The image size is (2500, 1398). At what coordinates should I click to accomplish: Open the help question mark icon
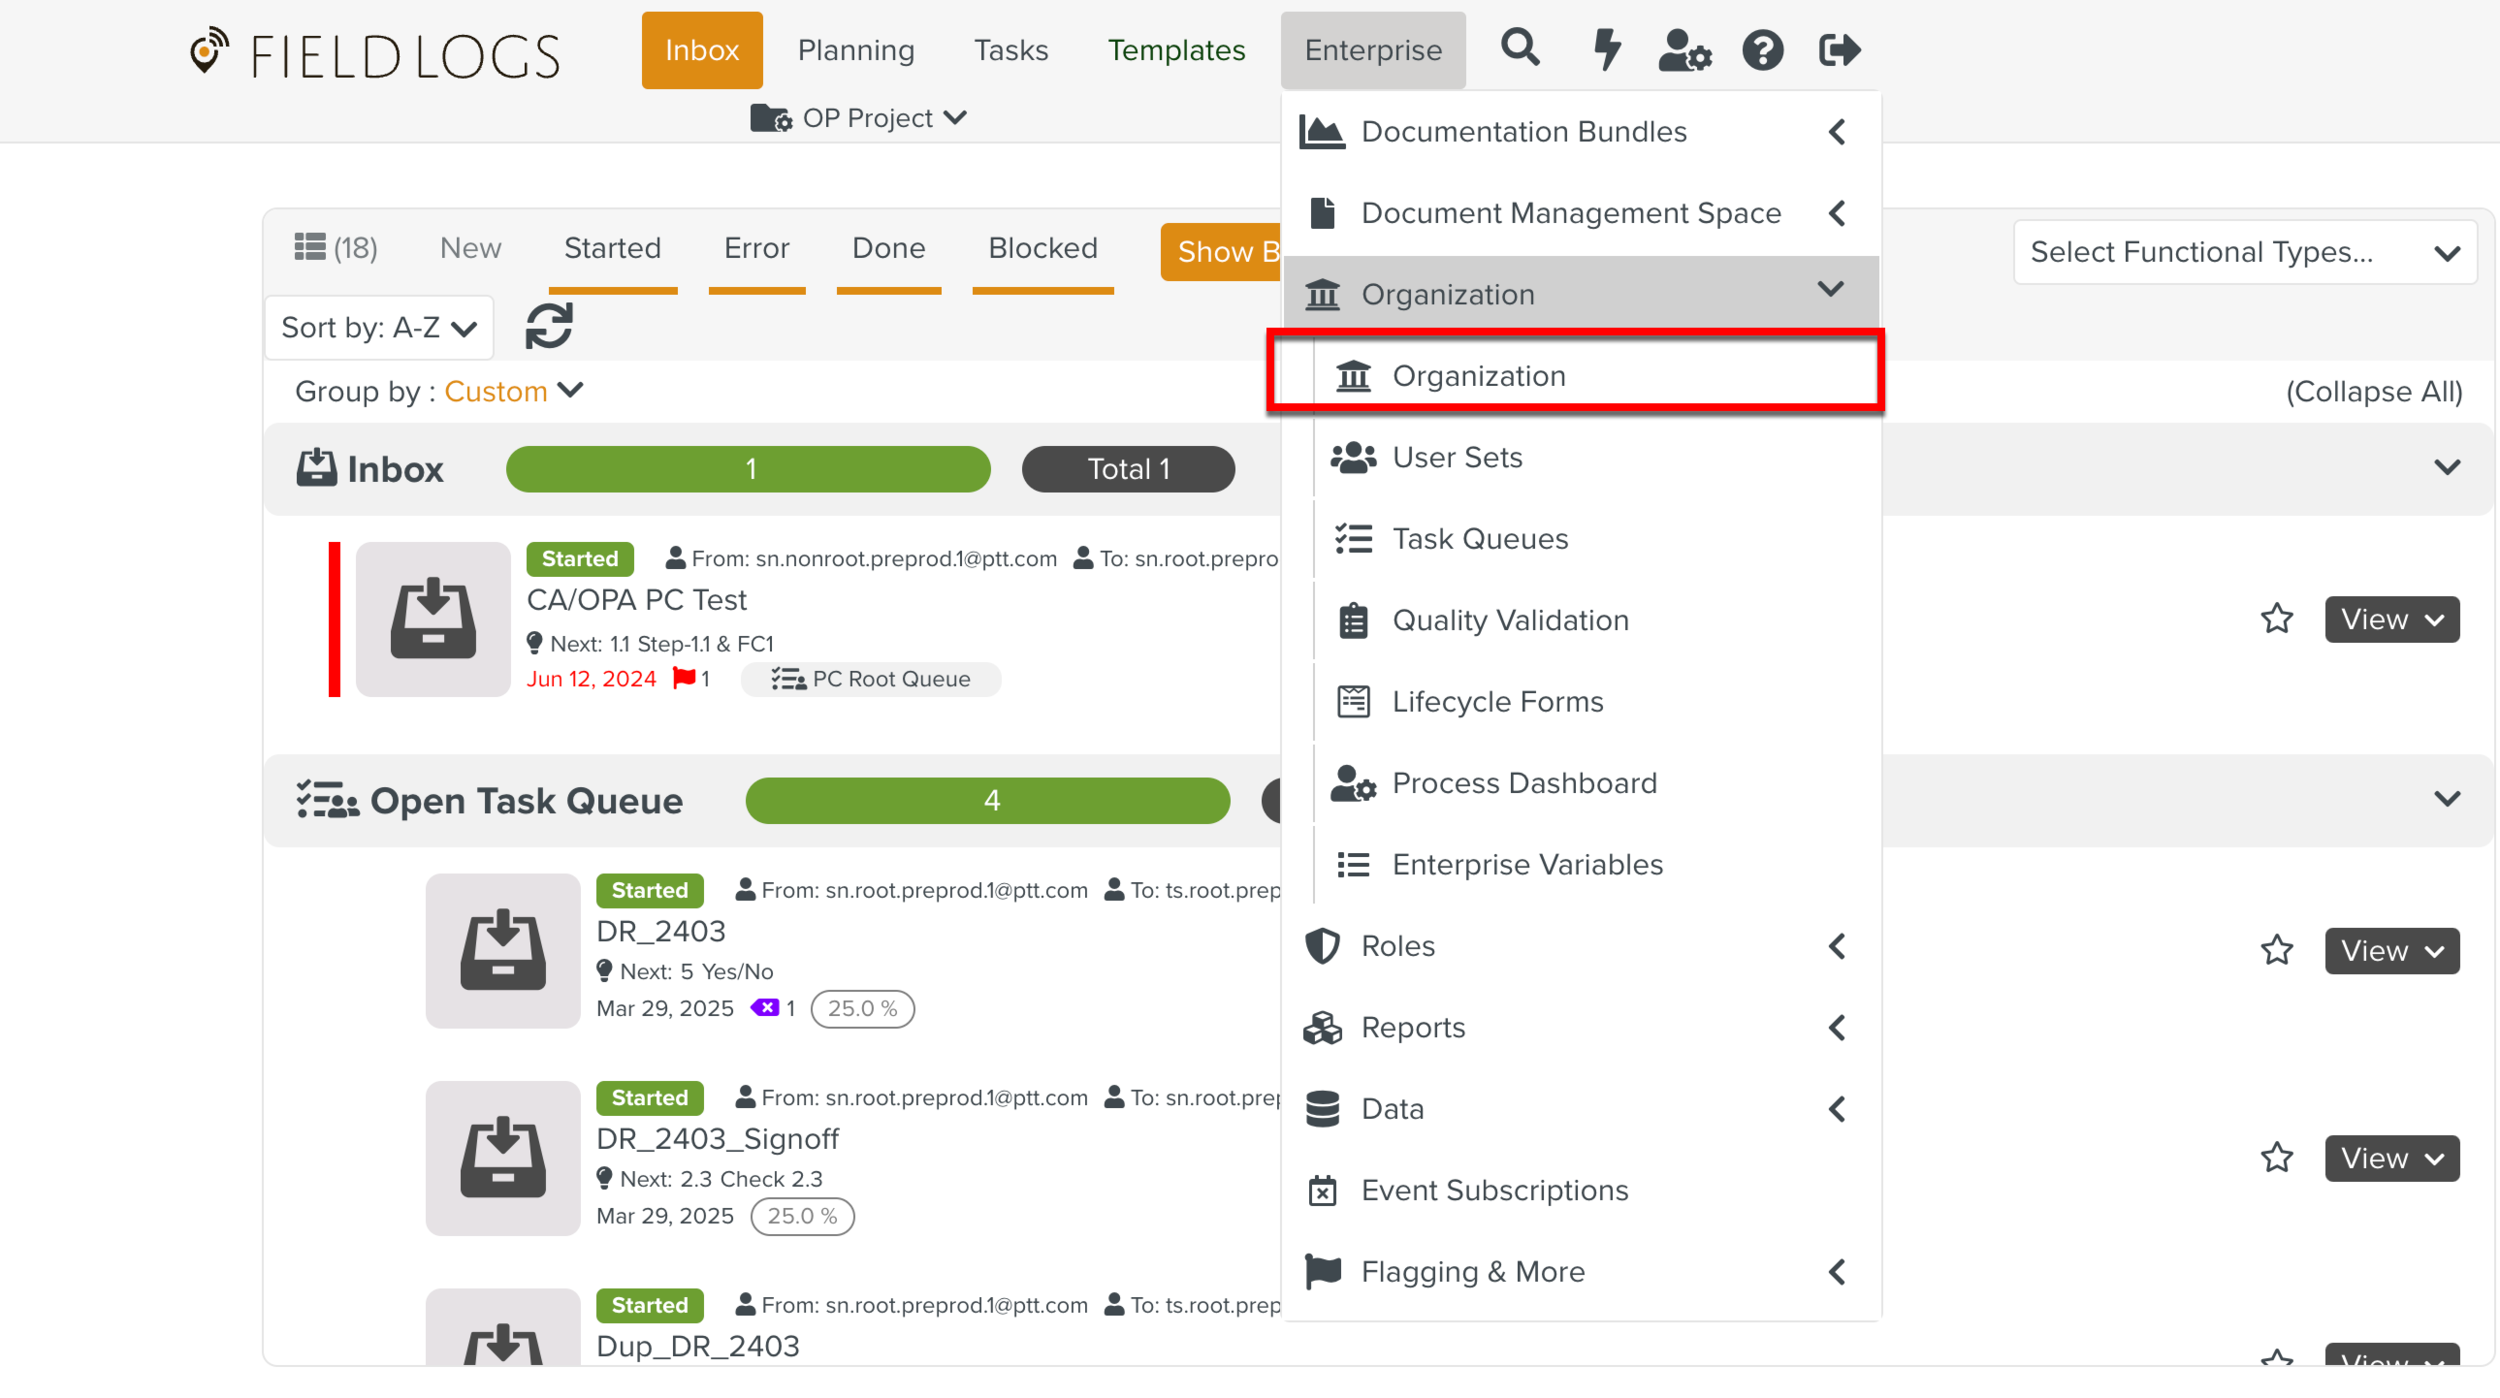[1762, 50]
